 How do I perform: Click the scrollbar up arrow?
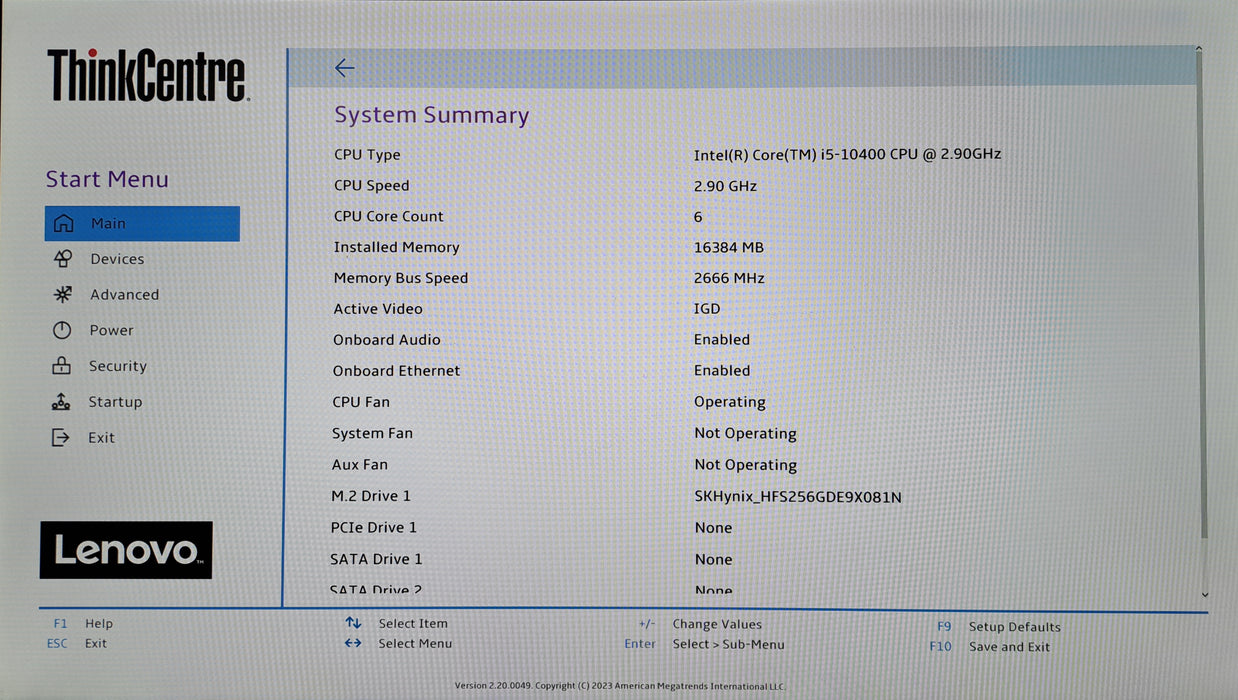(x=1198, y=50)
